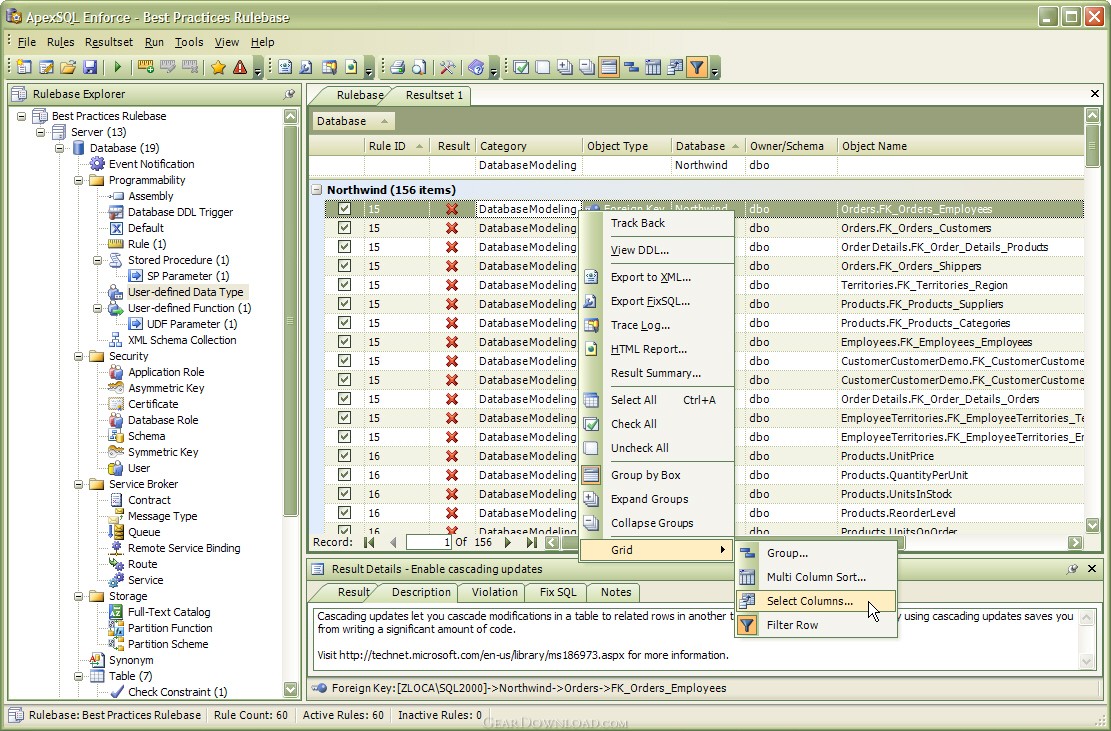Open the Resultset menu
This screenshot has width=1111, height=731.
(x=108, y=42)
